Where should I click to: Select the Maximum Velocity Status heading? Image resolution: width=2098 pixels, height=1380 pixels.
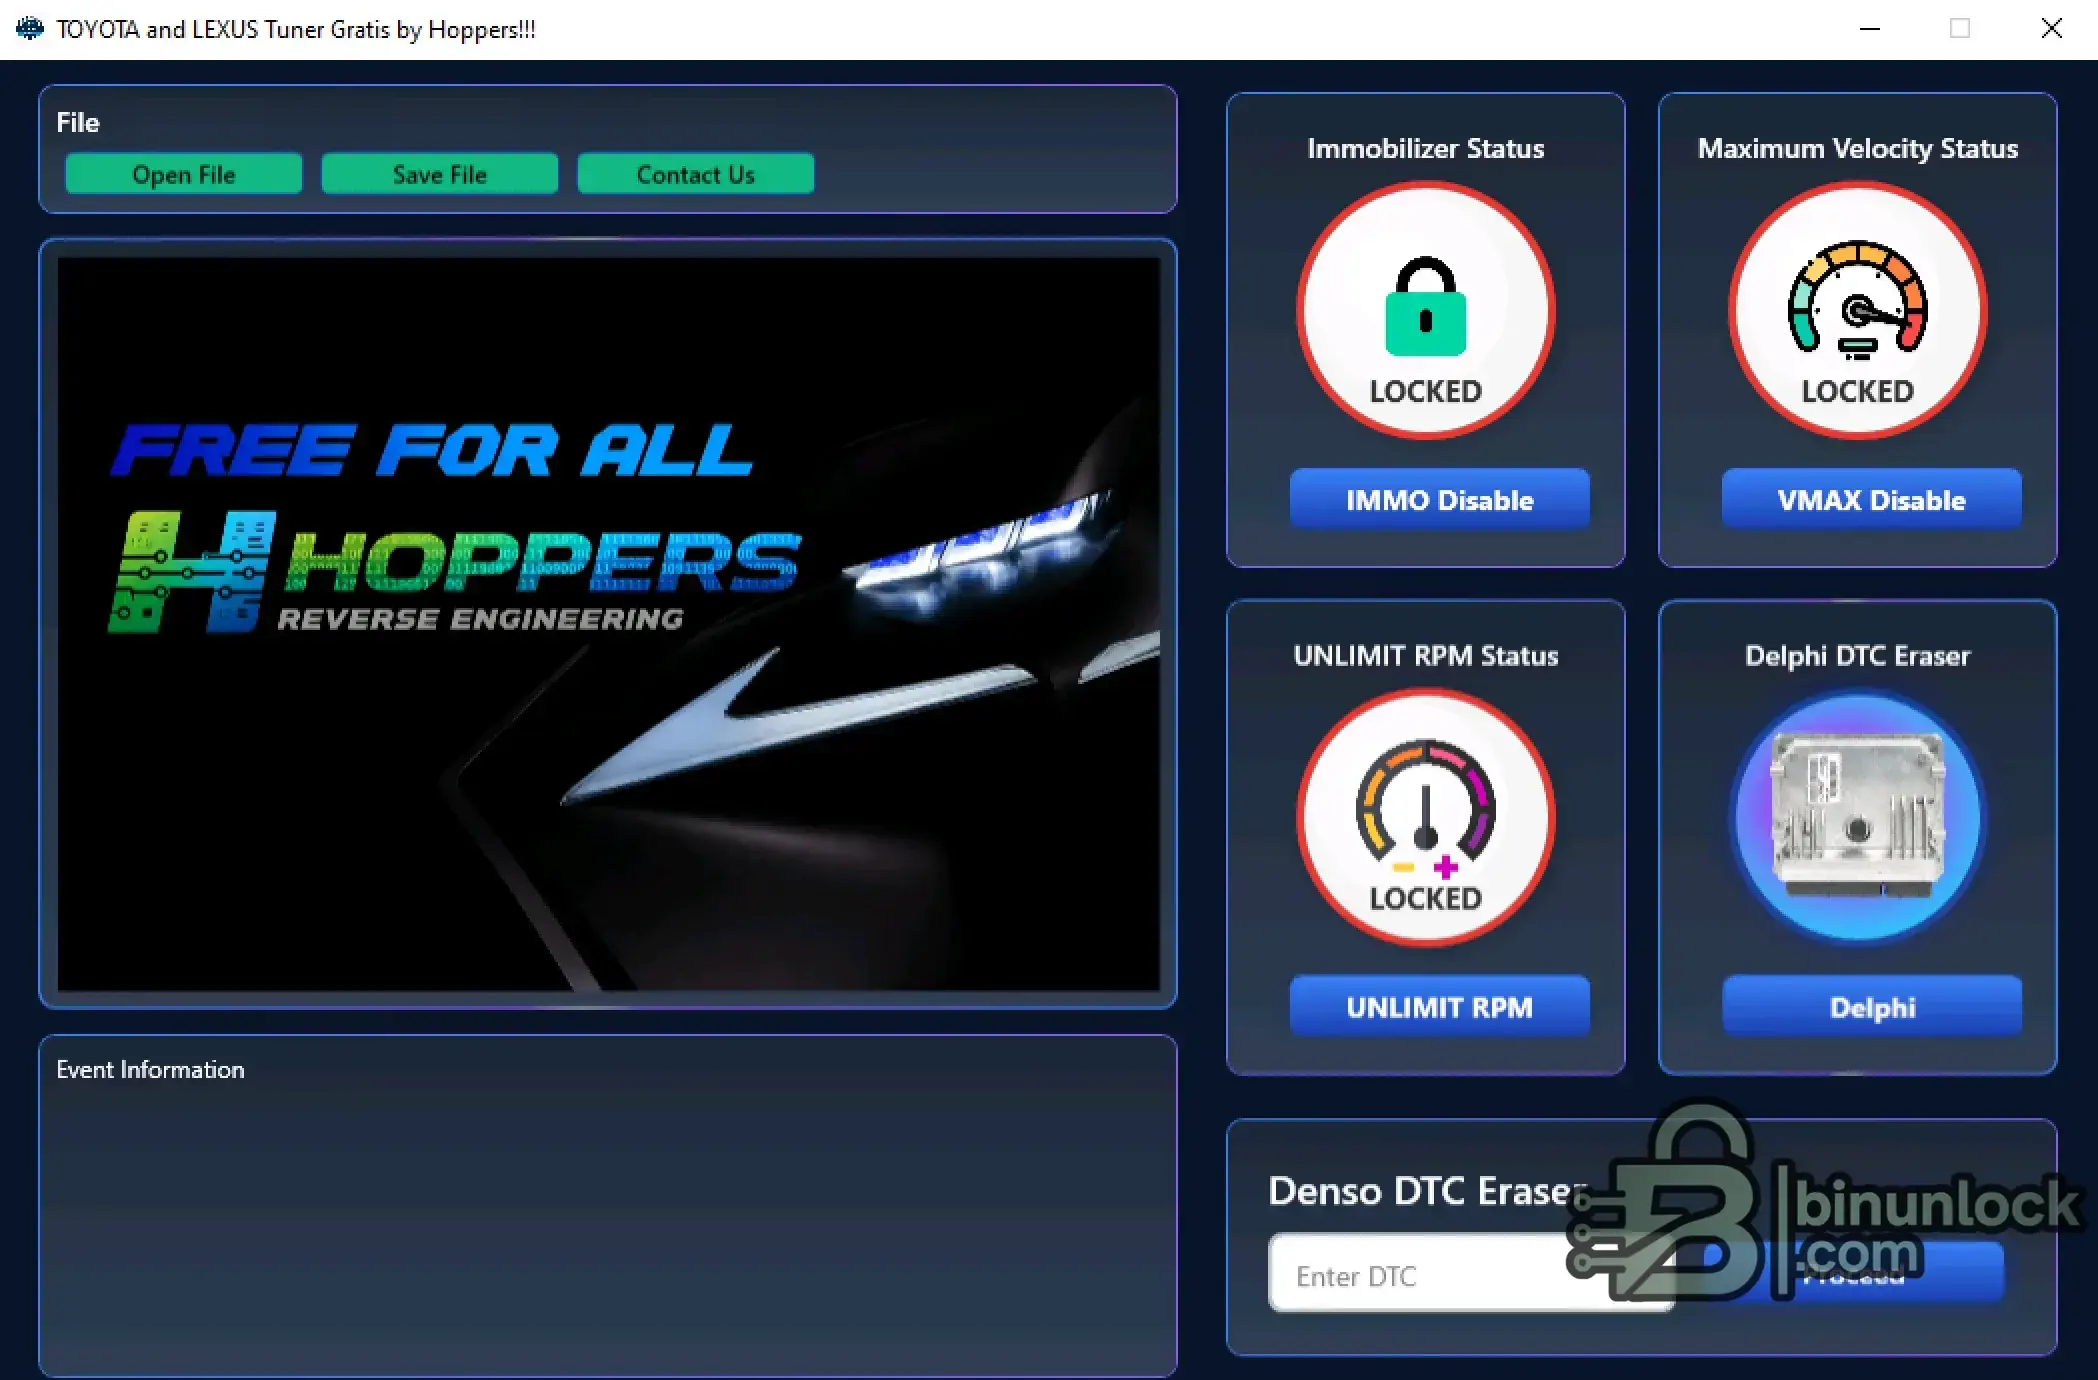click(x=1858, y=148)
